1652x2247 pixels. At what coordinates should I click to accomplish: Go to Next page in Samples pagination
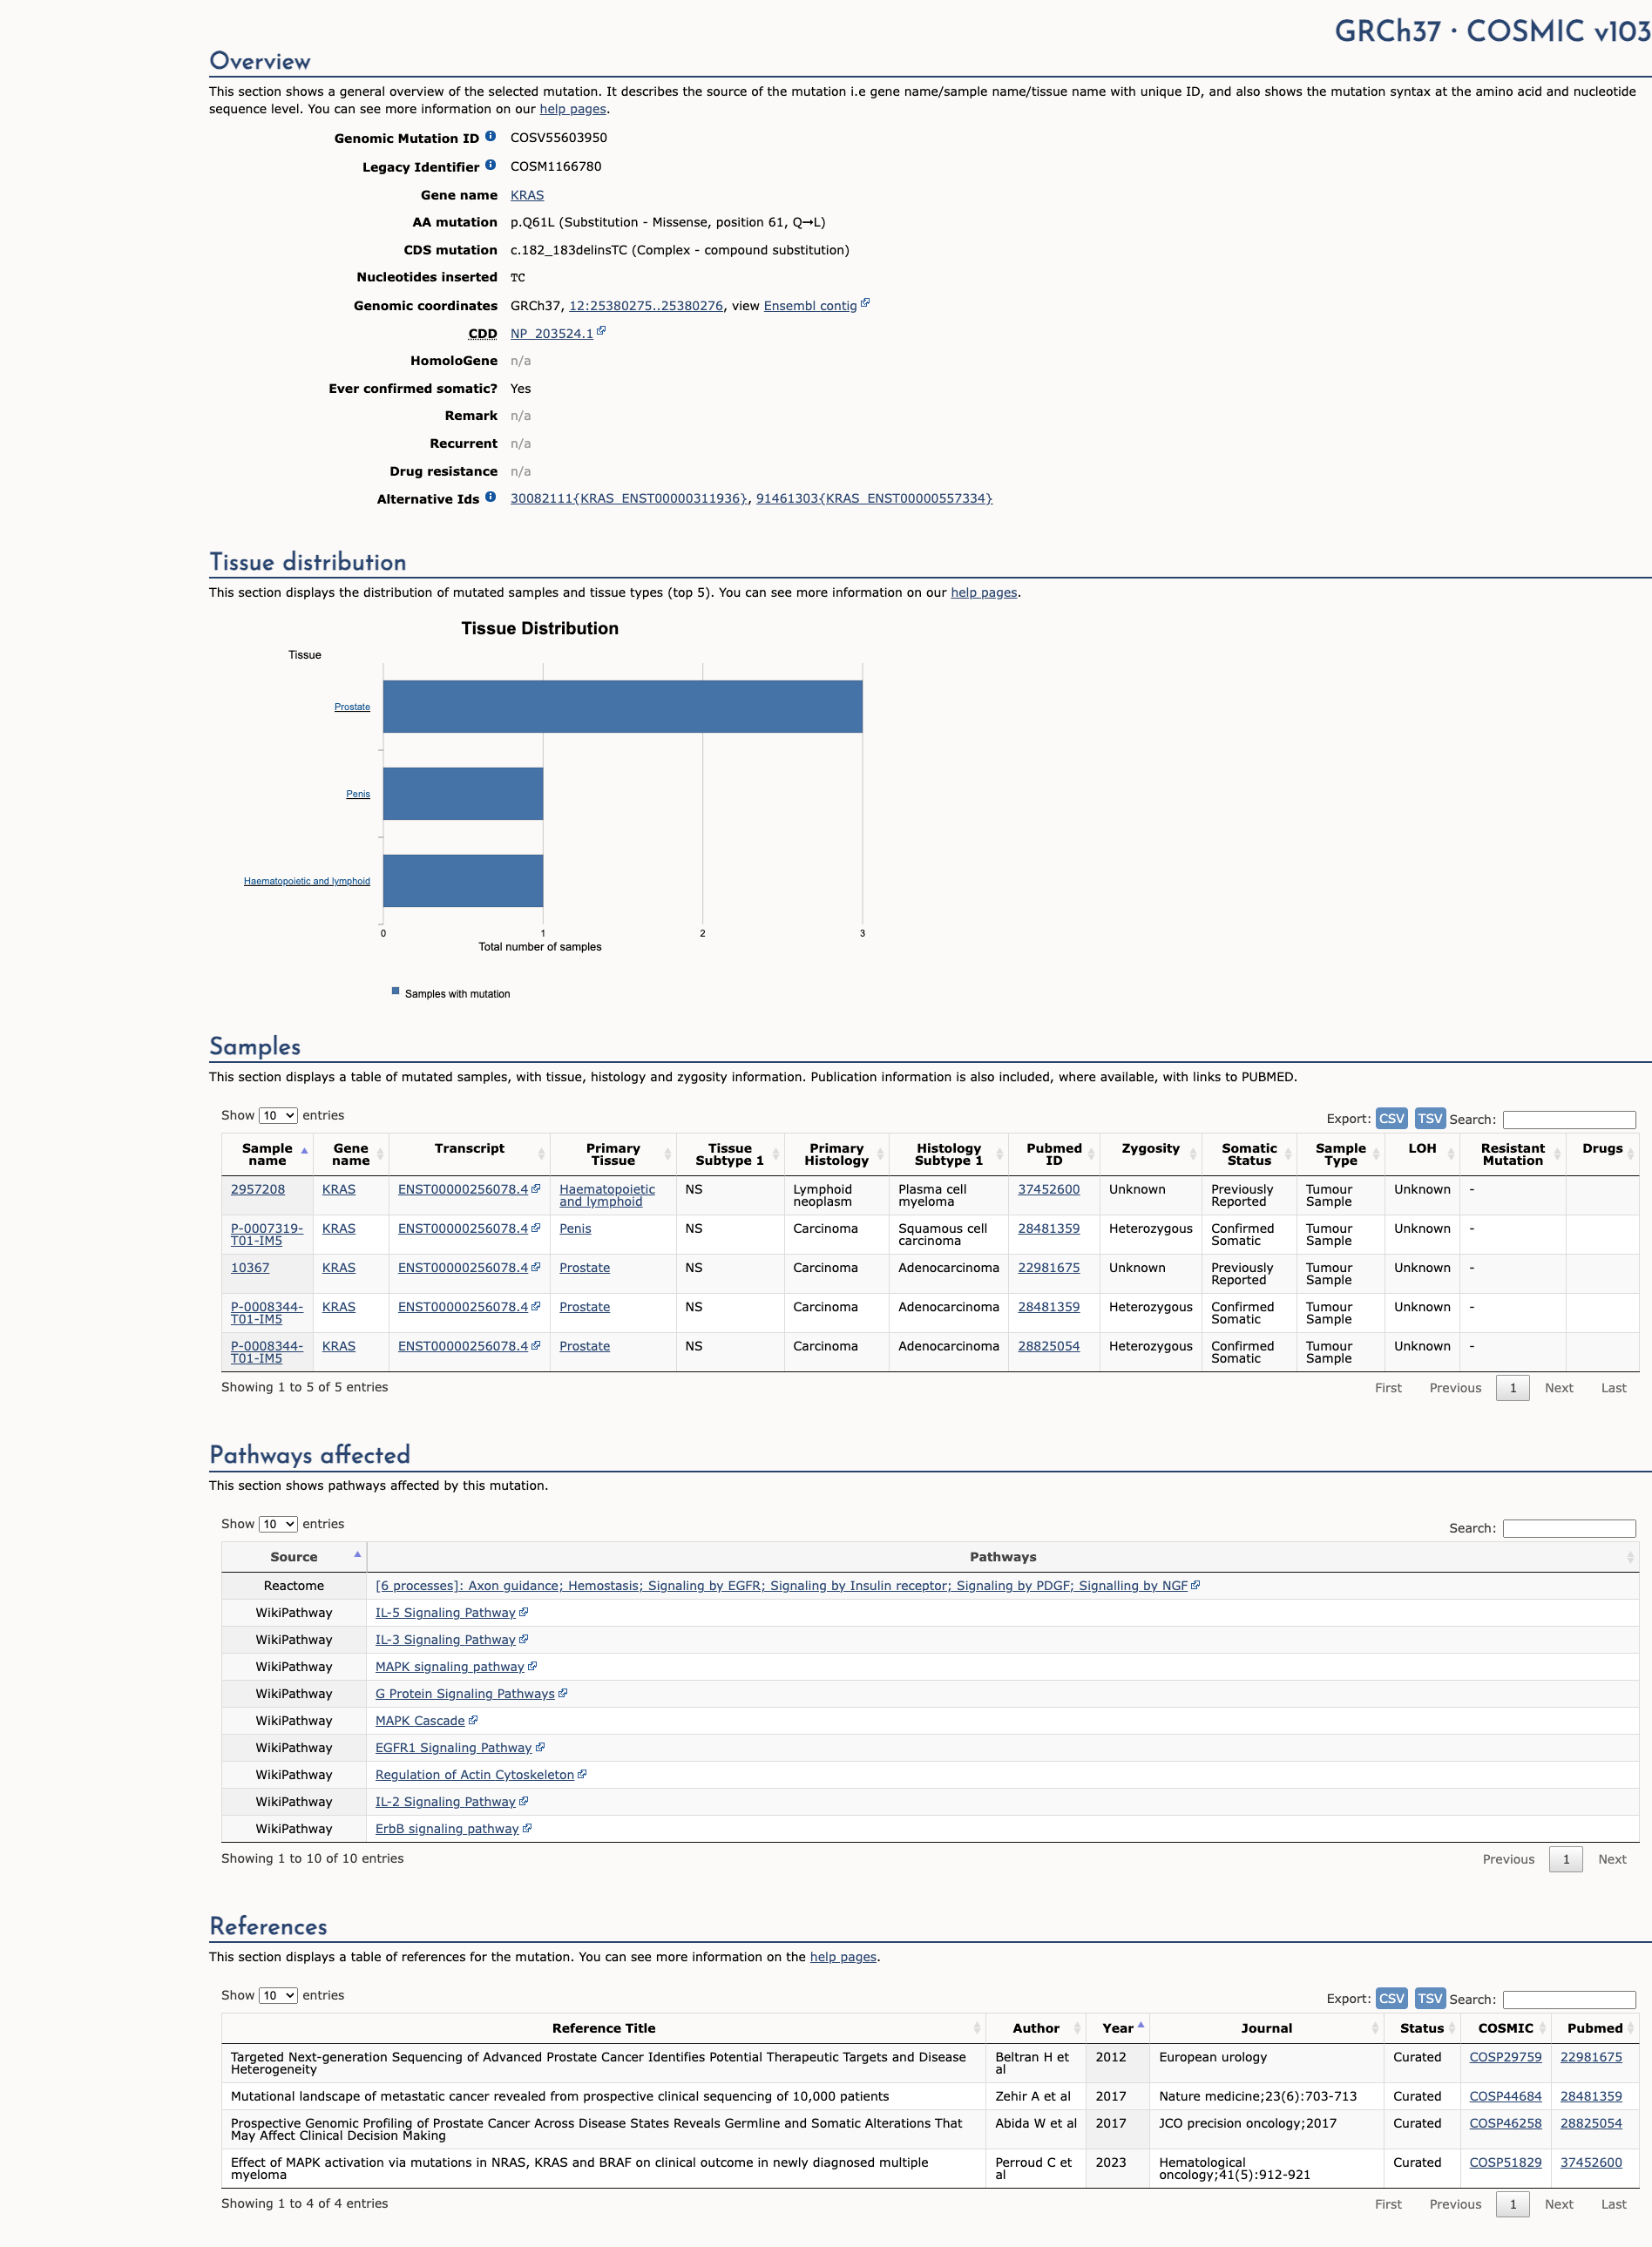point(1558,1388)
